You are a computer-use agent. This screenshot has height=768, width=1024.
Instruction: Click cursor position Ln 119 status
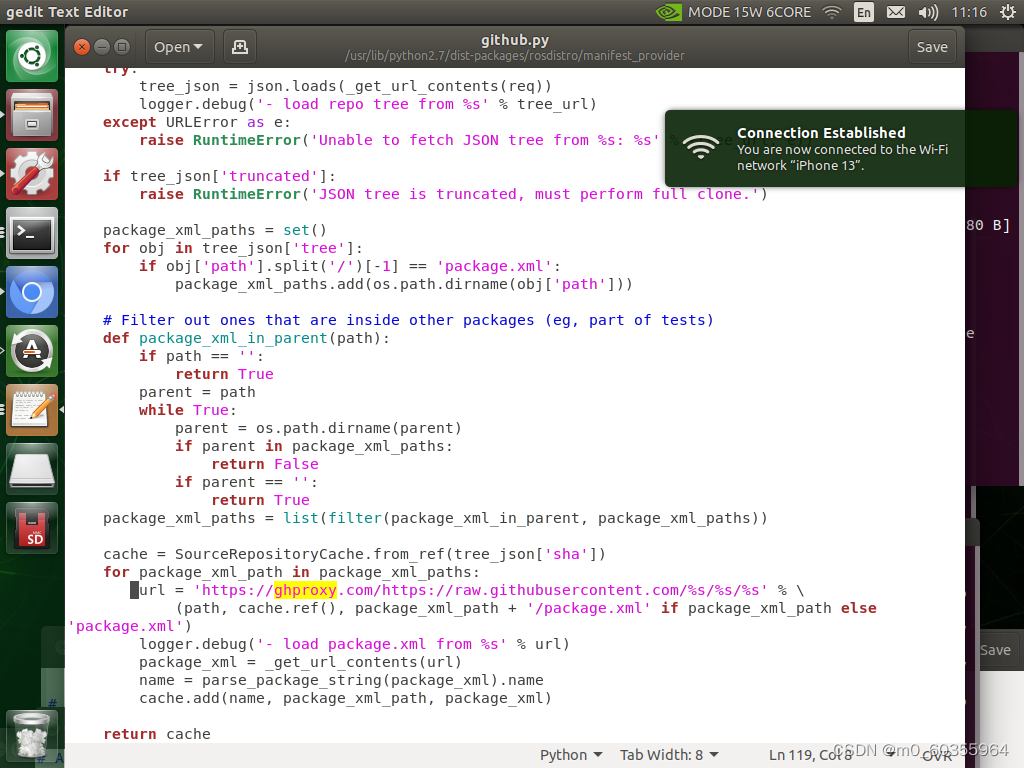point(810,755)
